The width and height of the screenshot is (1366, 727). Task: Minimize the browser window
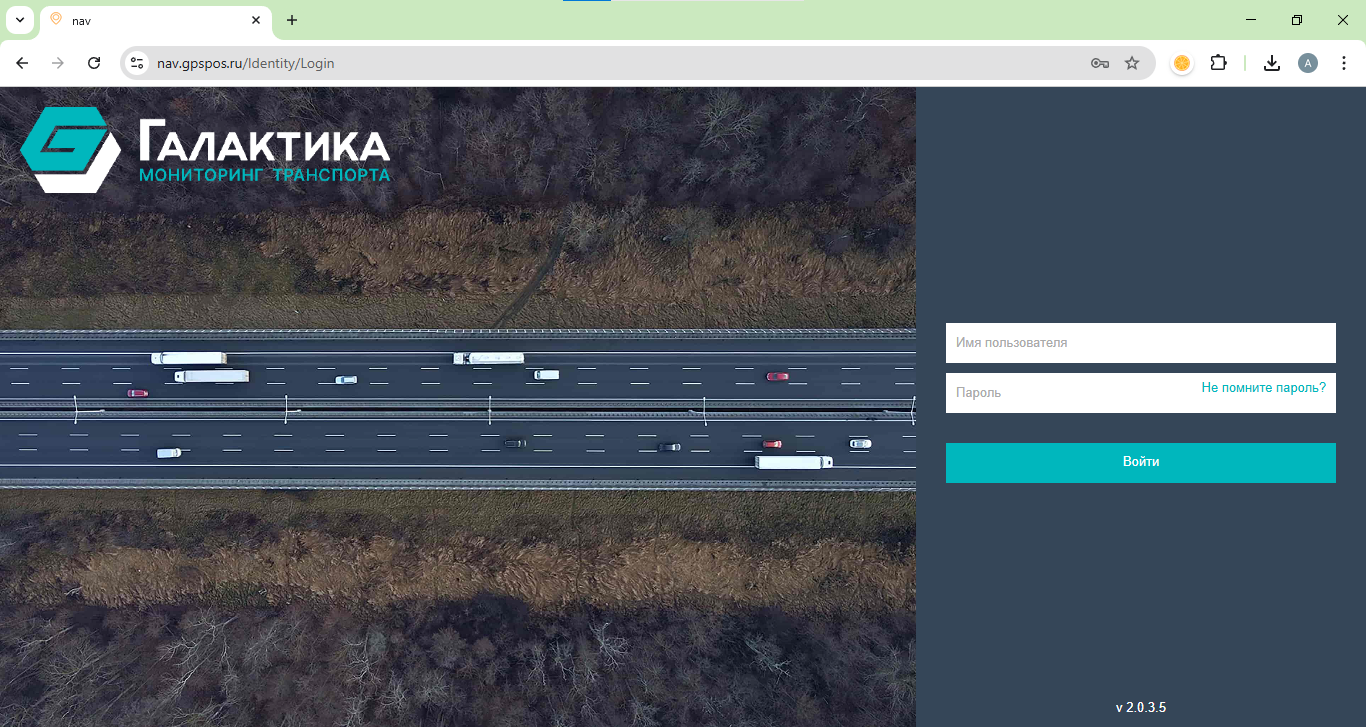coord(1251,20)
